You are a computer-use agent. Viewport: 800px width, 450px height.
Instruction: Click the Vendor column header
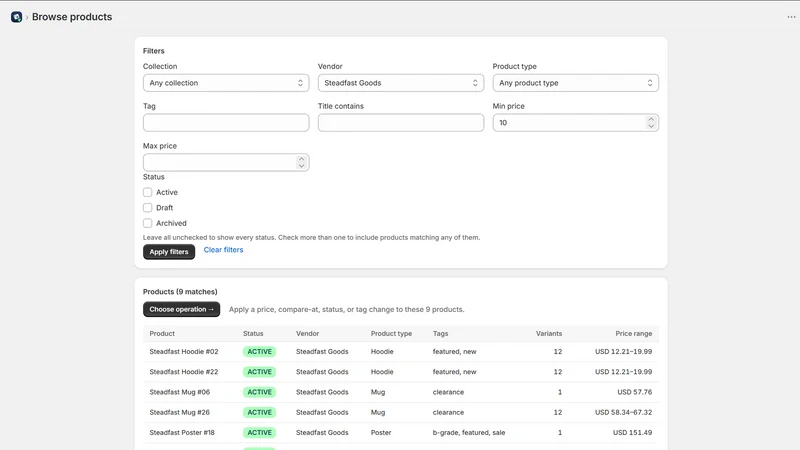point(307,333)
